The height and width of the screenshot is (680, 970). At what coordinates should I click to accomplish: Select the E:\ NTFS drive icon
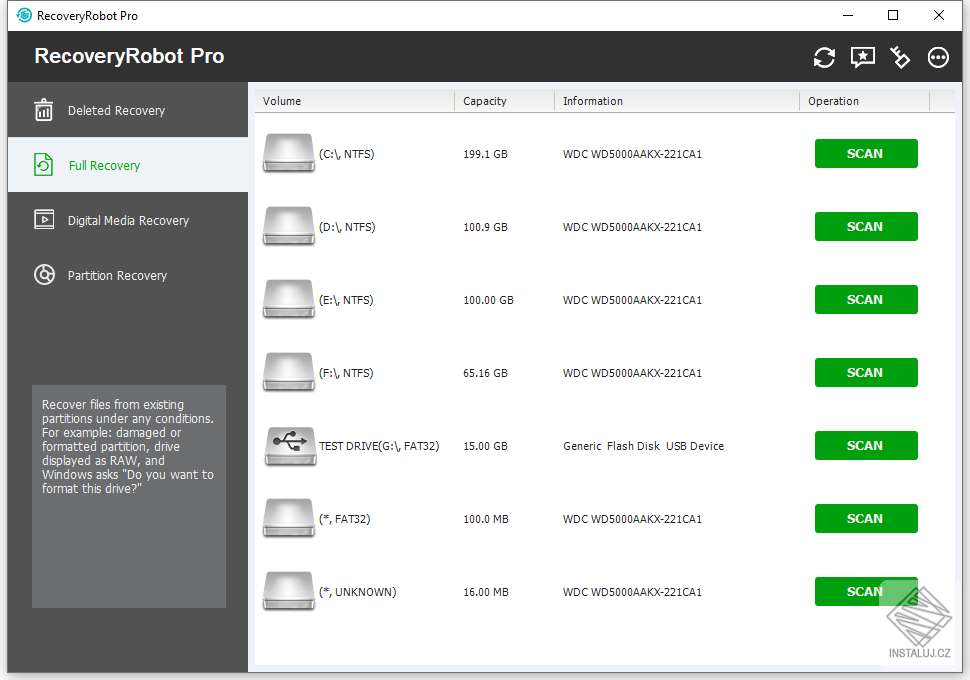[289, 299]
